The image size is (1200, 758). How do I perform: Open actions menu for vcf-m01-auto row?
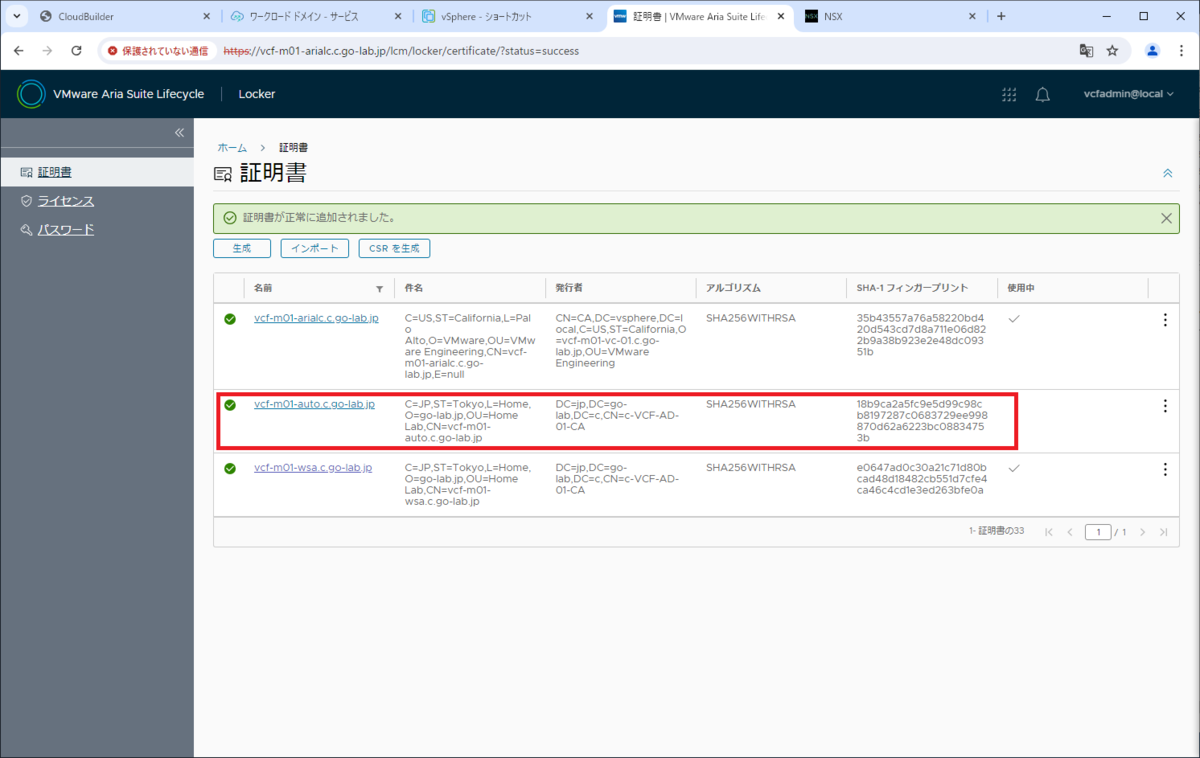tap(1164, 406)
